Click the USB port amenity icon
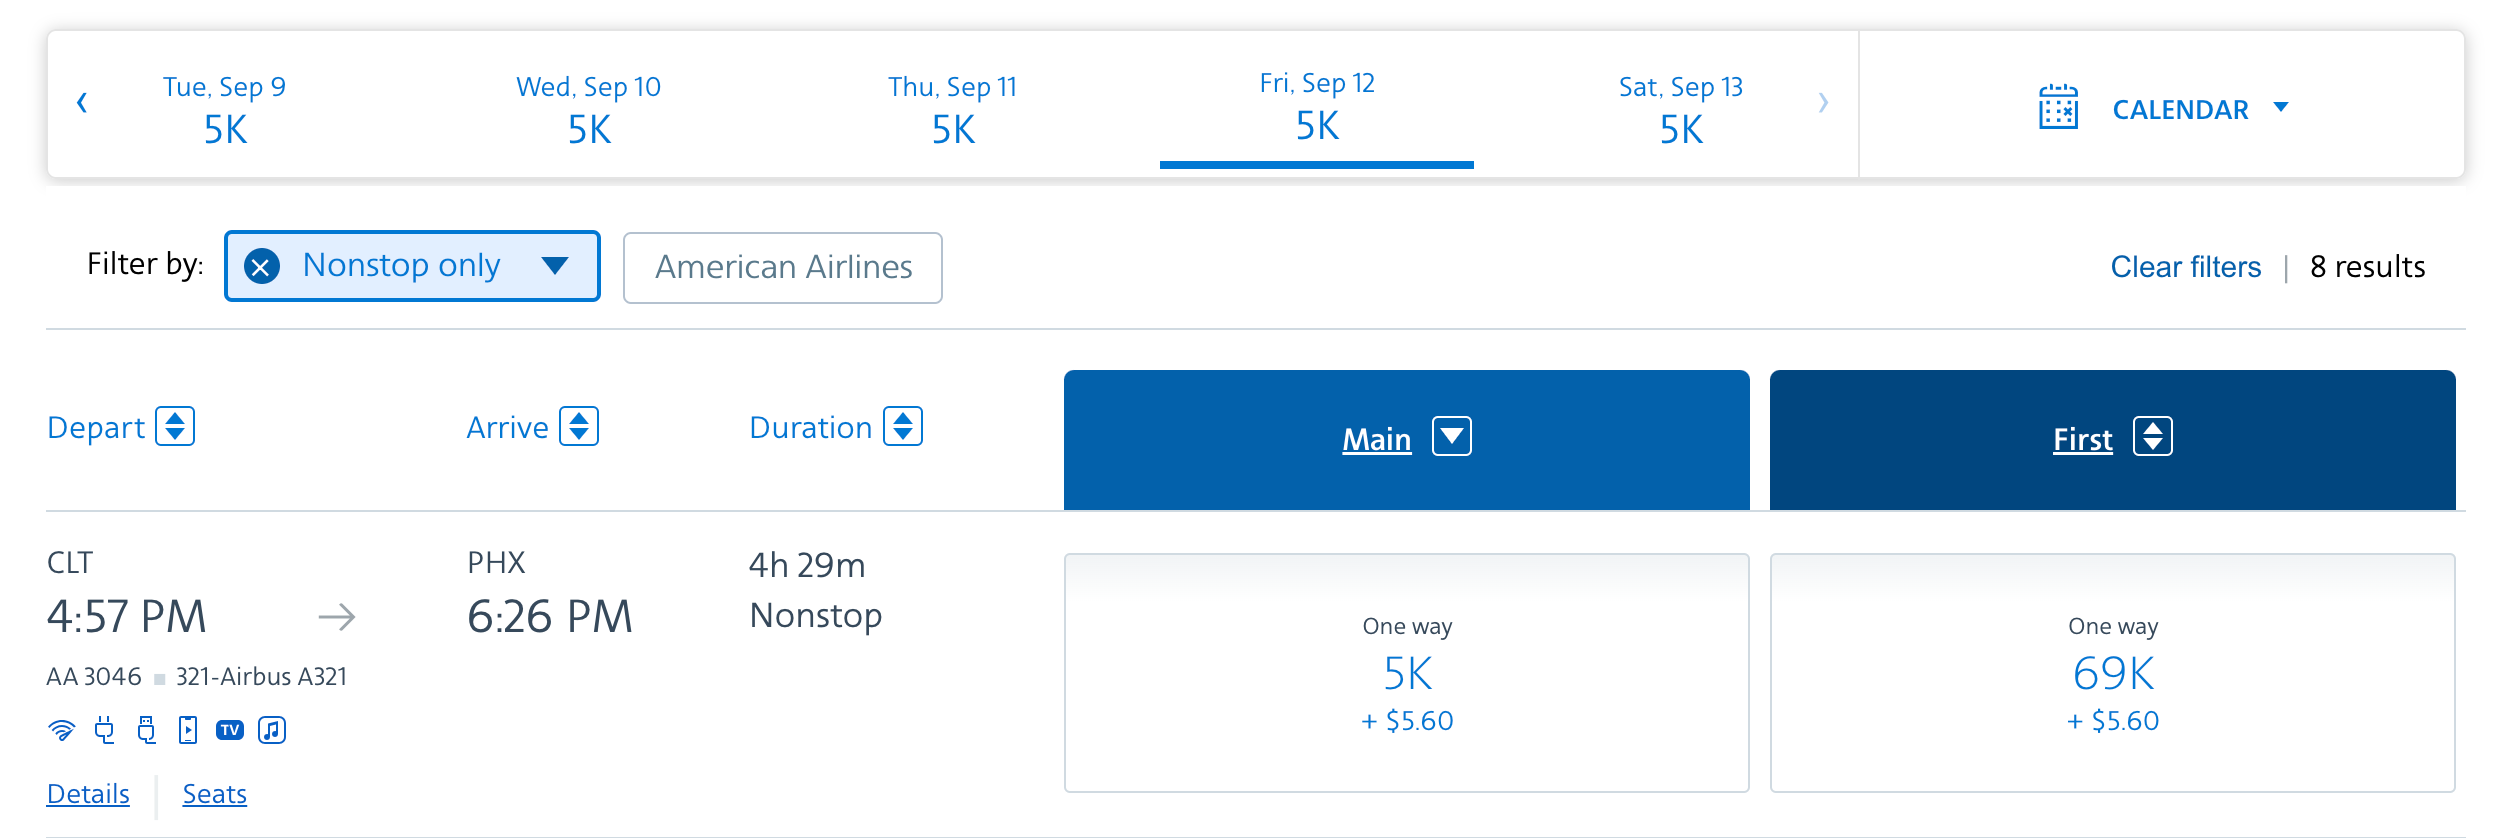 pos(146,730)
